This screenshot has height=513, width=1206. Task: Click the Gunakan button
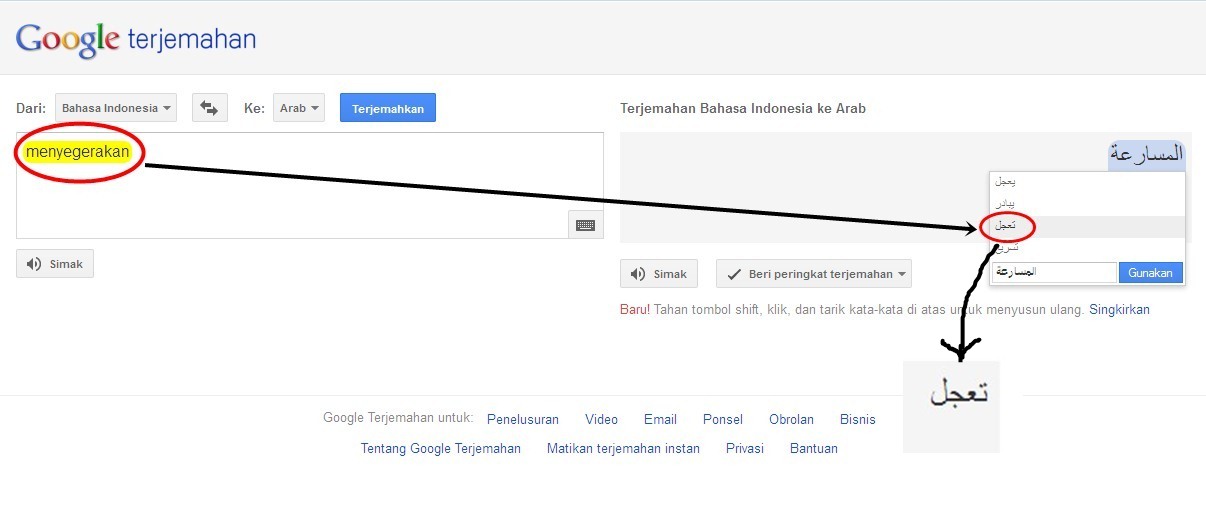[x=1150, y=272]
